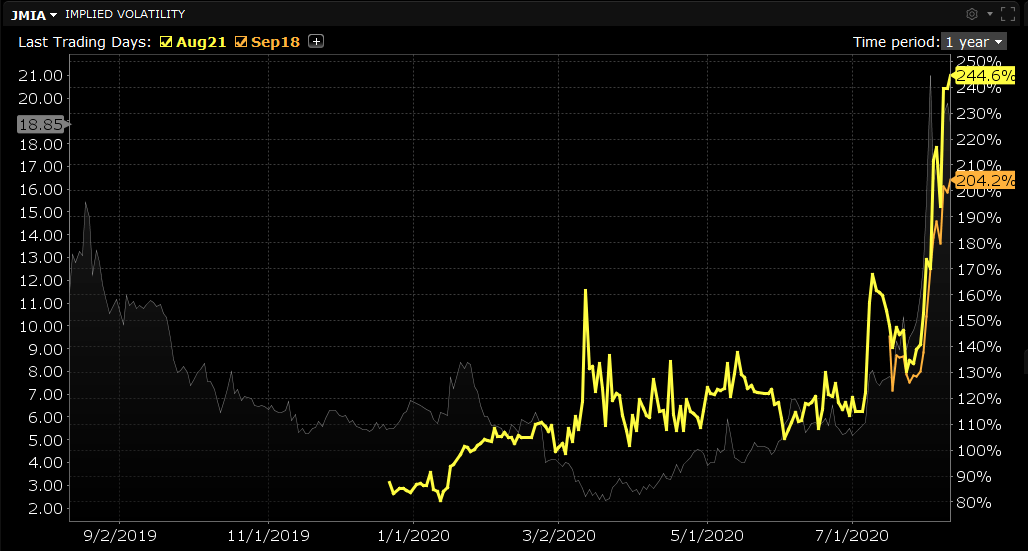Click the 5/1/2020 date axis label
Image resolution: width=1028 pixels, height=551 pixels.
coord(707,535)
